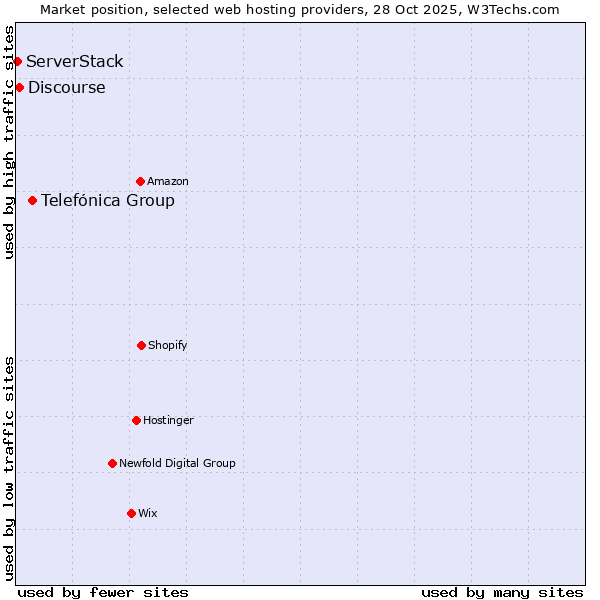The width and height of the screenshot is (600, 600).
Task: Select the Hostinger label text
Action: click(168, 421)
